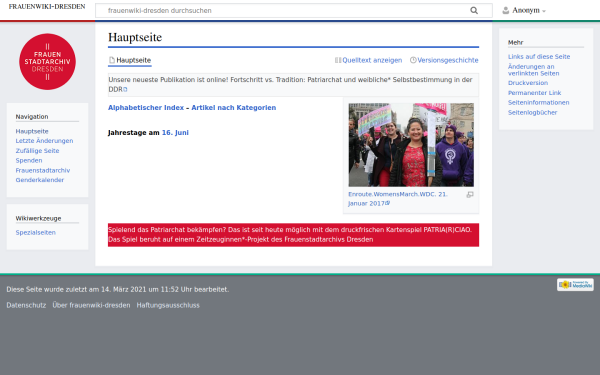The width and height of the screenshot is (600, 375).
Task: Click FRAUENWIKI-DRESDEN site title
Action: point(47,7)
